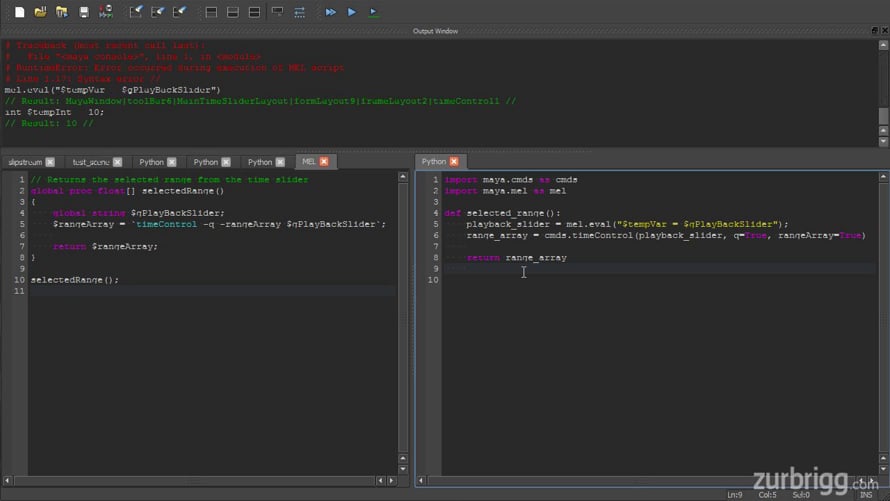Click the first clear history brush icon

pyautogui.click(x=136, y=12)
